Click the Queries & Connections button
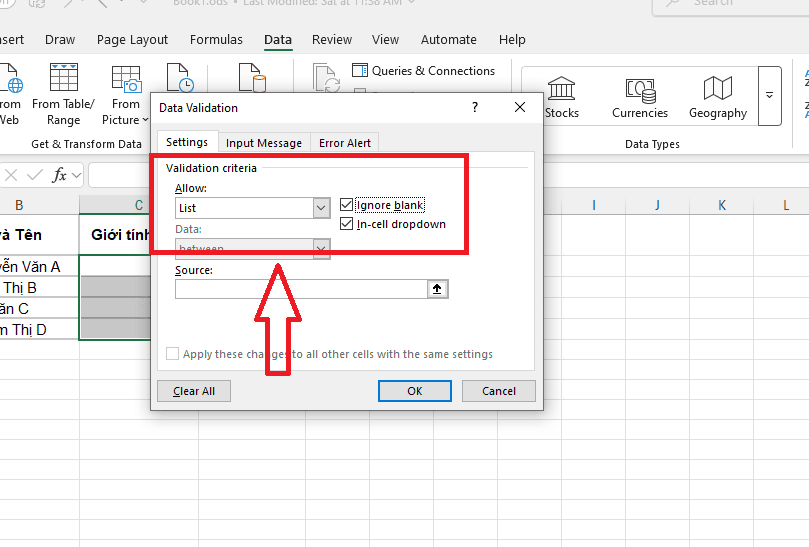The height and width of the screenshot is (547, 809). click(423, 71)
